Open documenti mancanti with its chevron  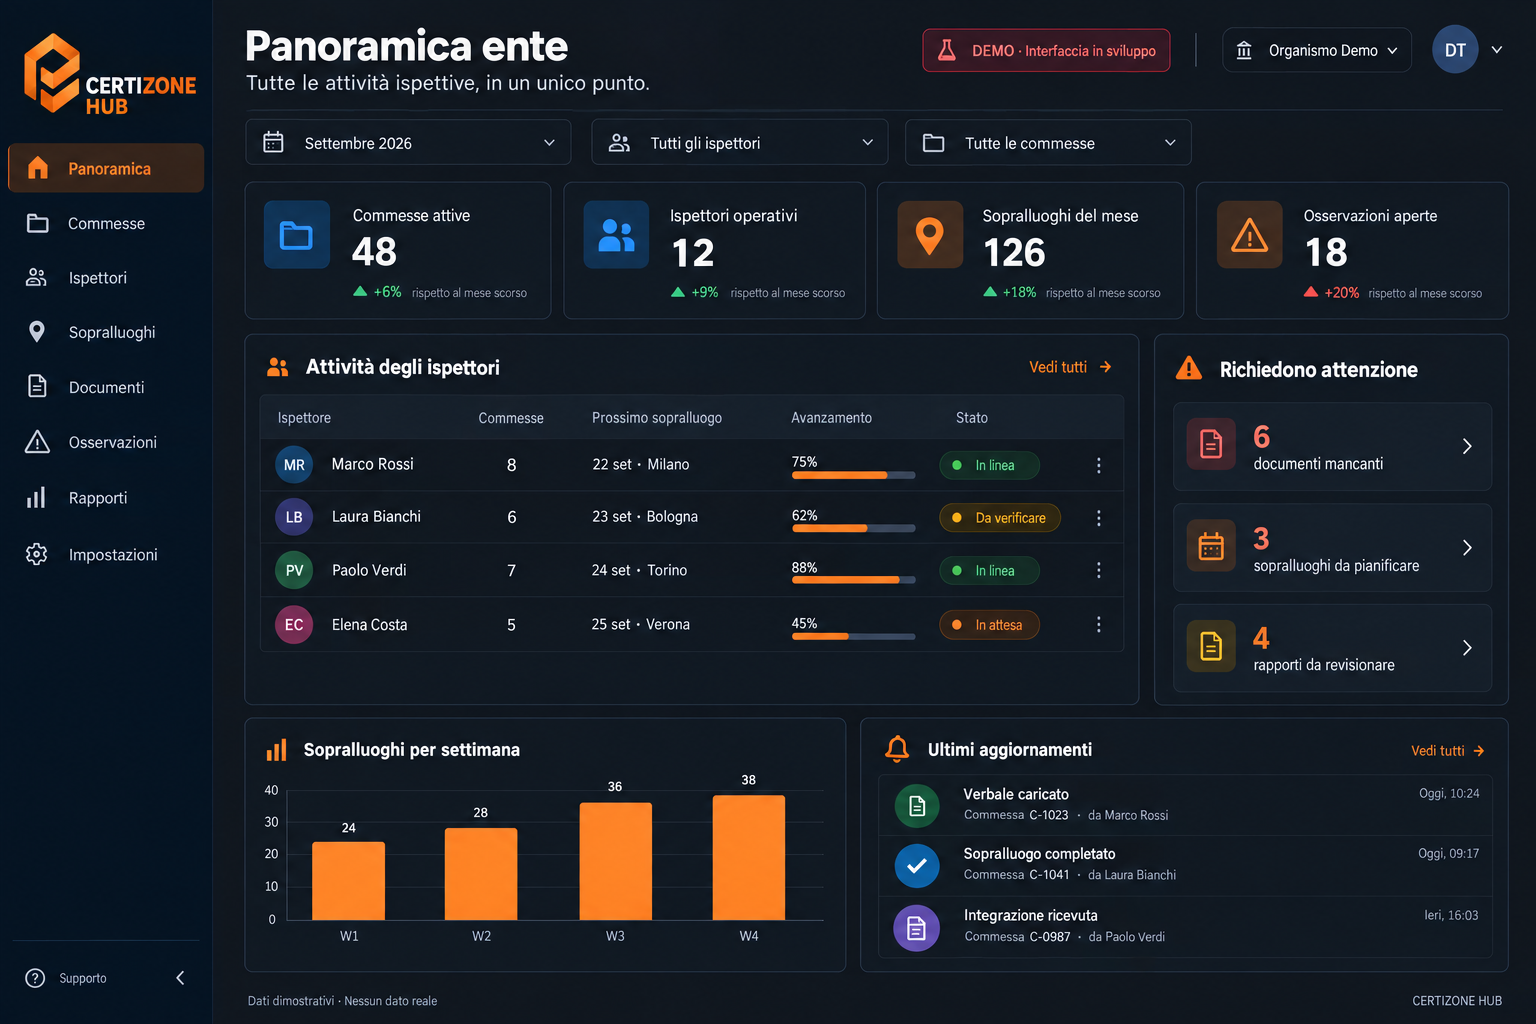[x=1467, y=446]
